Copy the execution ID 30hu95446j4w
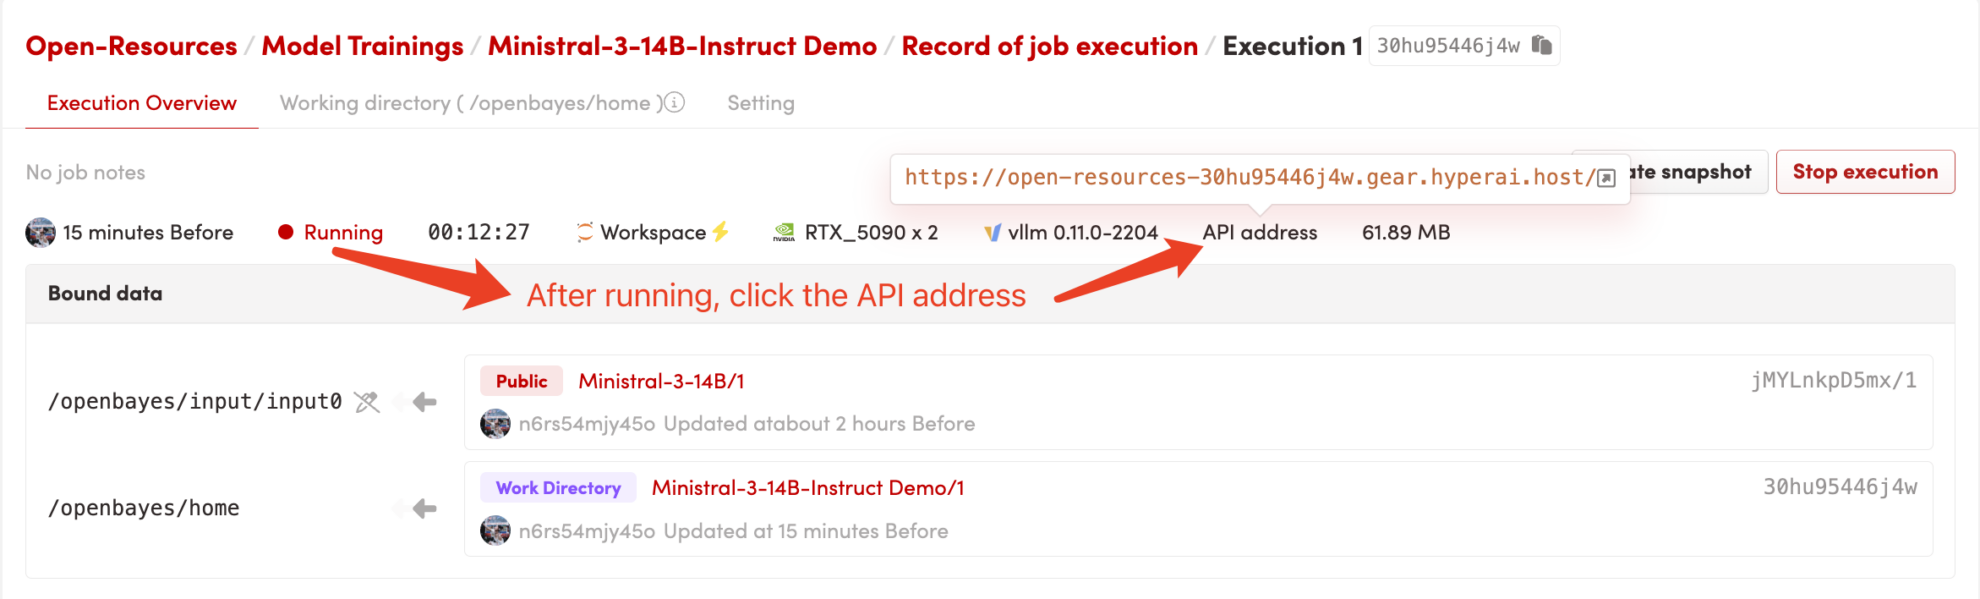The width and height of the screenshot is (1980, 599). click(x=1541, y=45)
